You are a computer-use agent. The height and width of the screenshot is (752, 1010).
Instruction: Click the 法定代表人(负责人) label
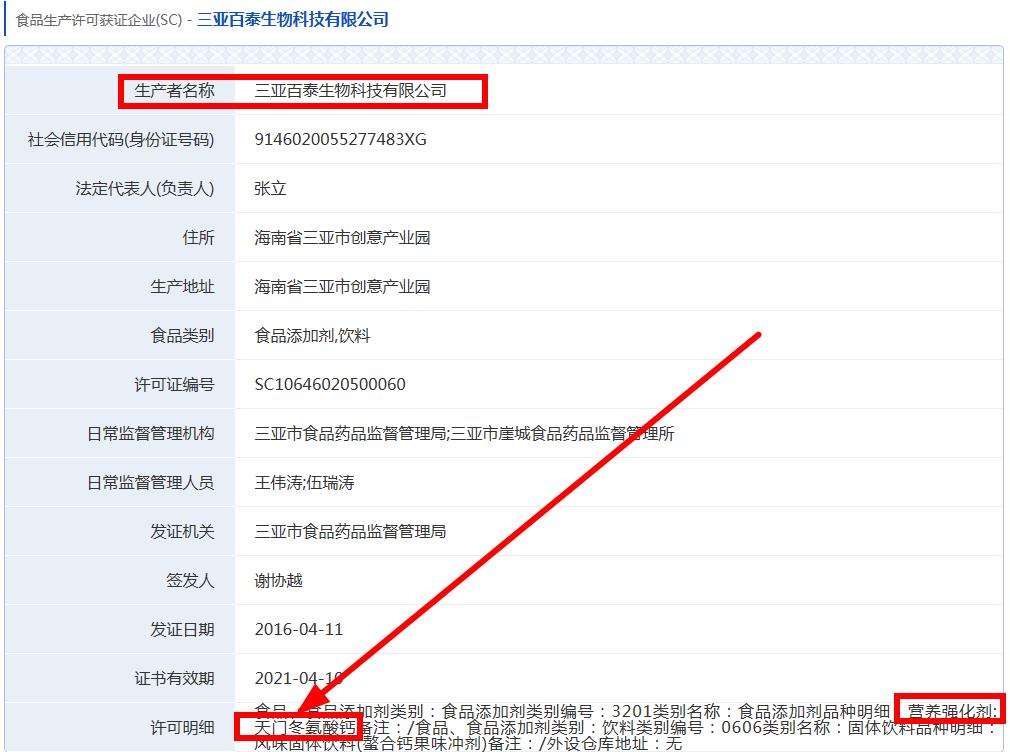coord(145,189)
